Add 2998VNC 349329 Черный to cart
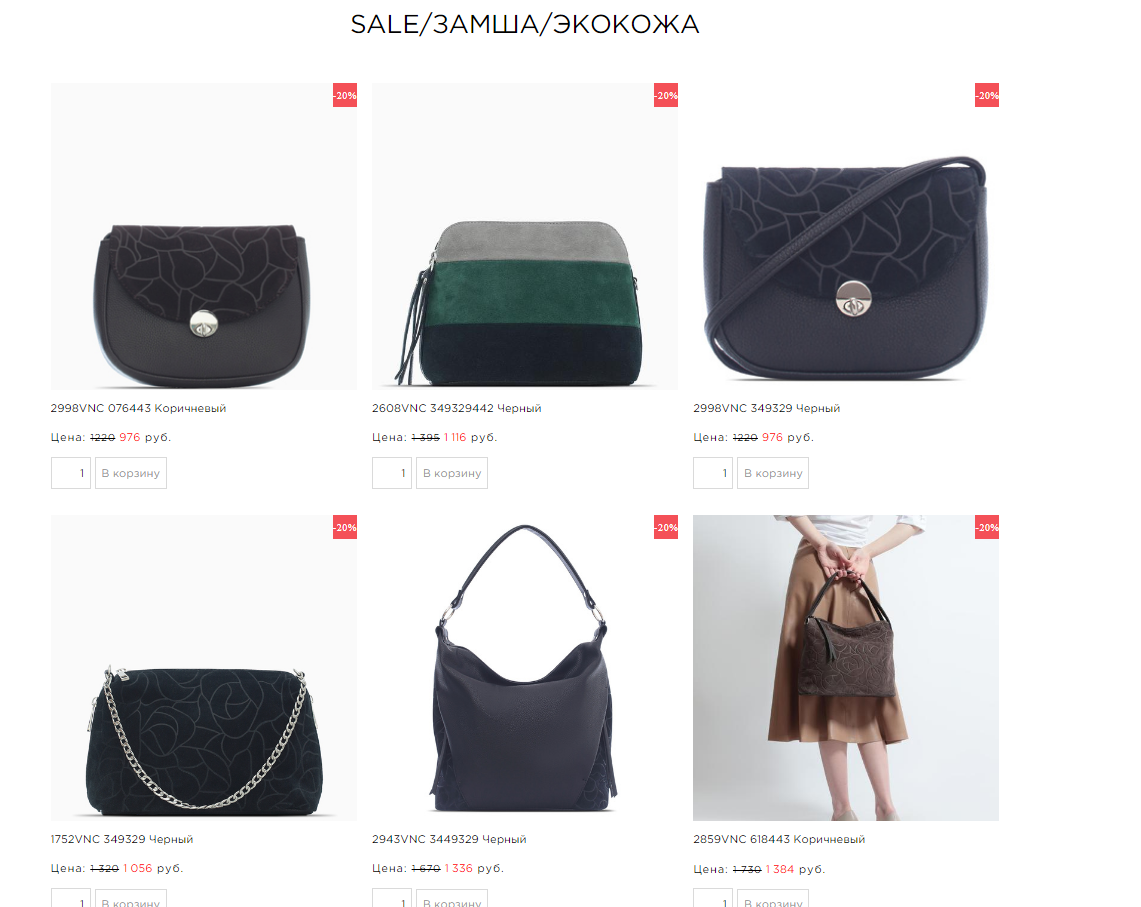 (x=773, y=473)
